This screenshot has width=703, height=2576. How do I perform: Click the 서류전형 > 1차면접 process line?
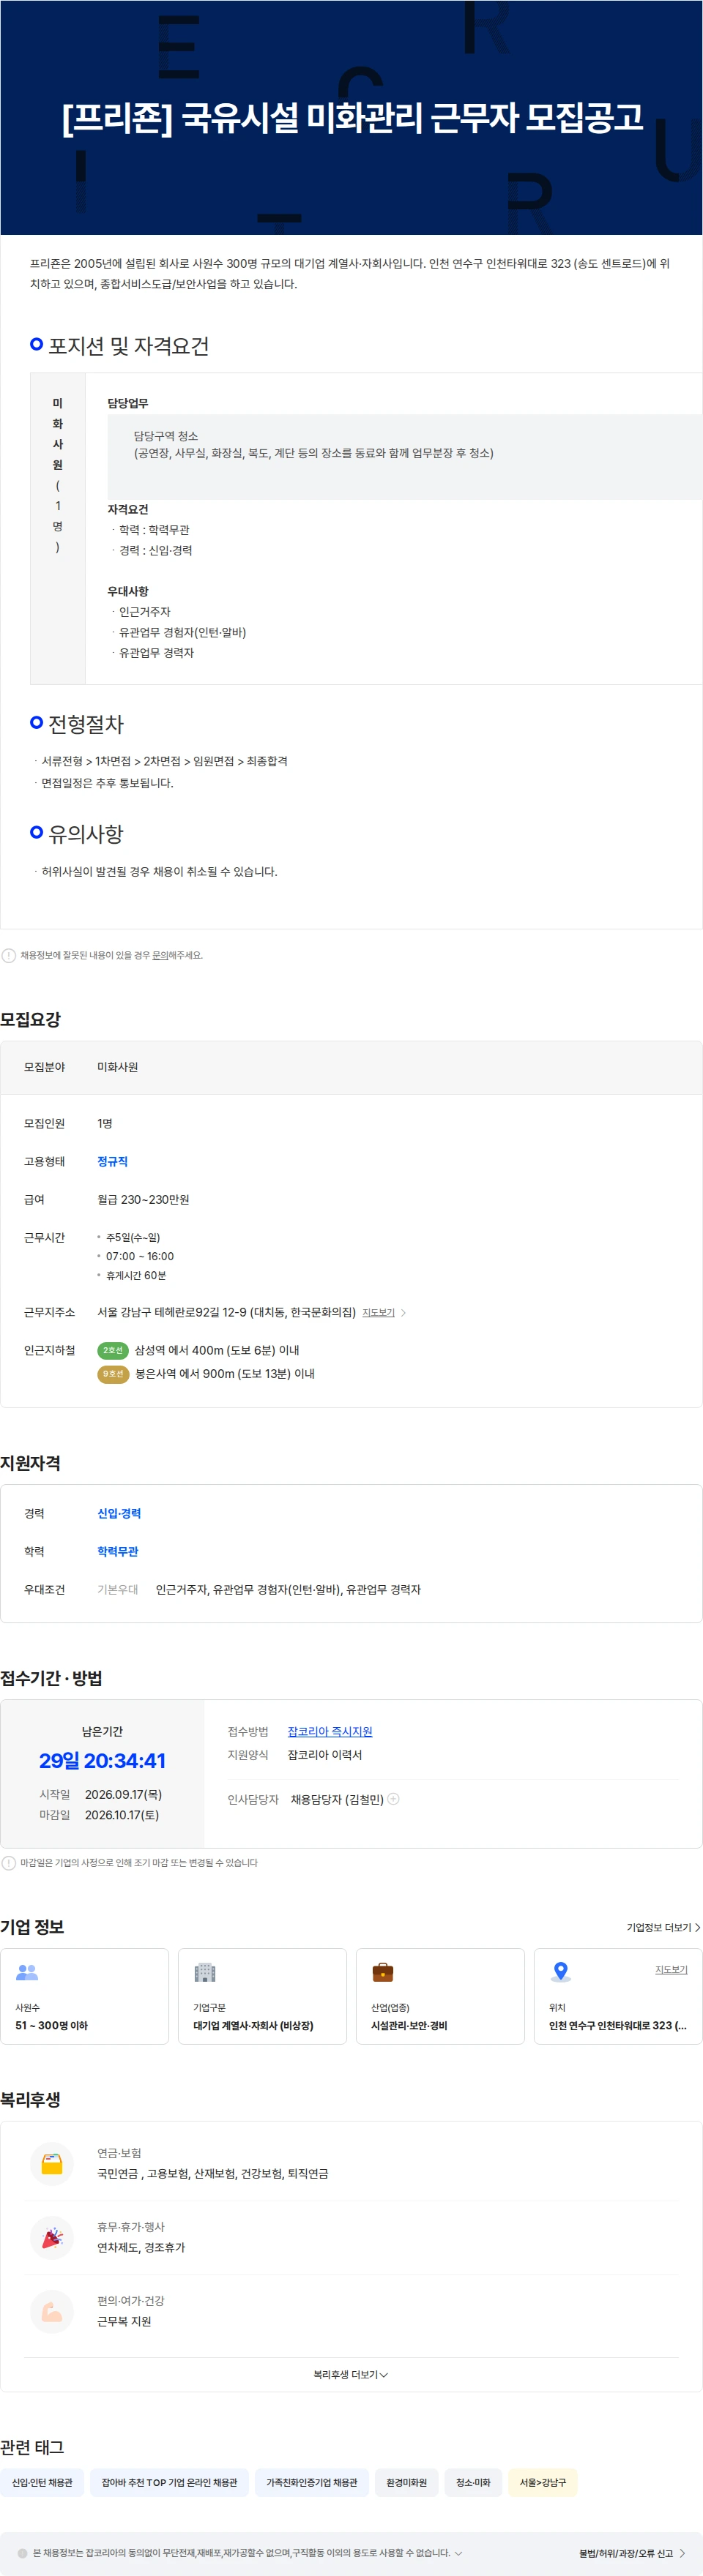pos(164,761)
